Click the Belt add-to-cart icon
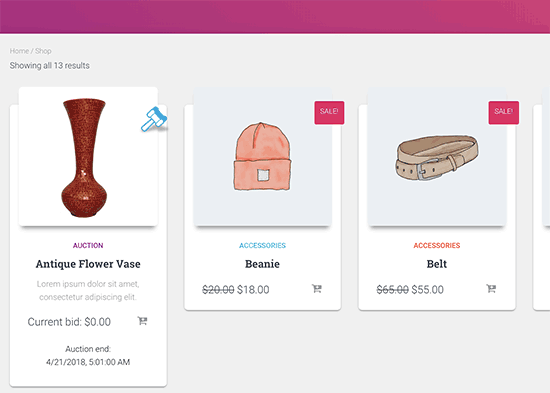Image resolution: width=550 pixels, height=393 pixels. tap(491, 289)
